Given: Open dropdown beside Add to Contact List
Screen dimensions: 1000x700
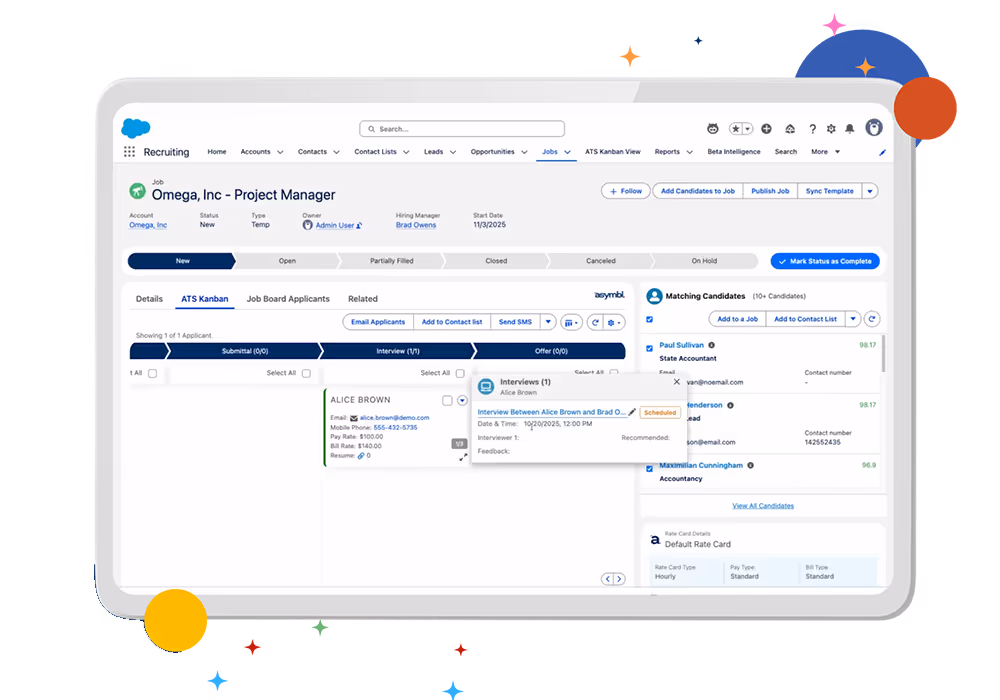Looking at the screenshot, I should click(853, 319).
